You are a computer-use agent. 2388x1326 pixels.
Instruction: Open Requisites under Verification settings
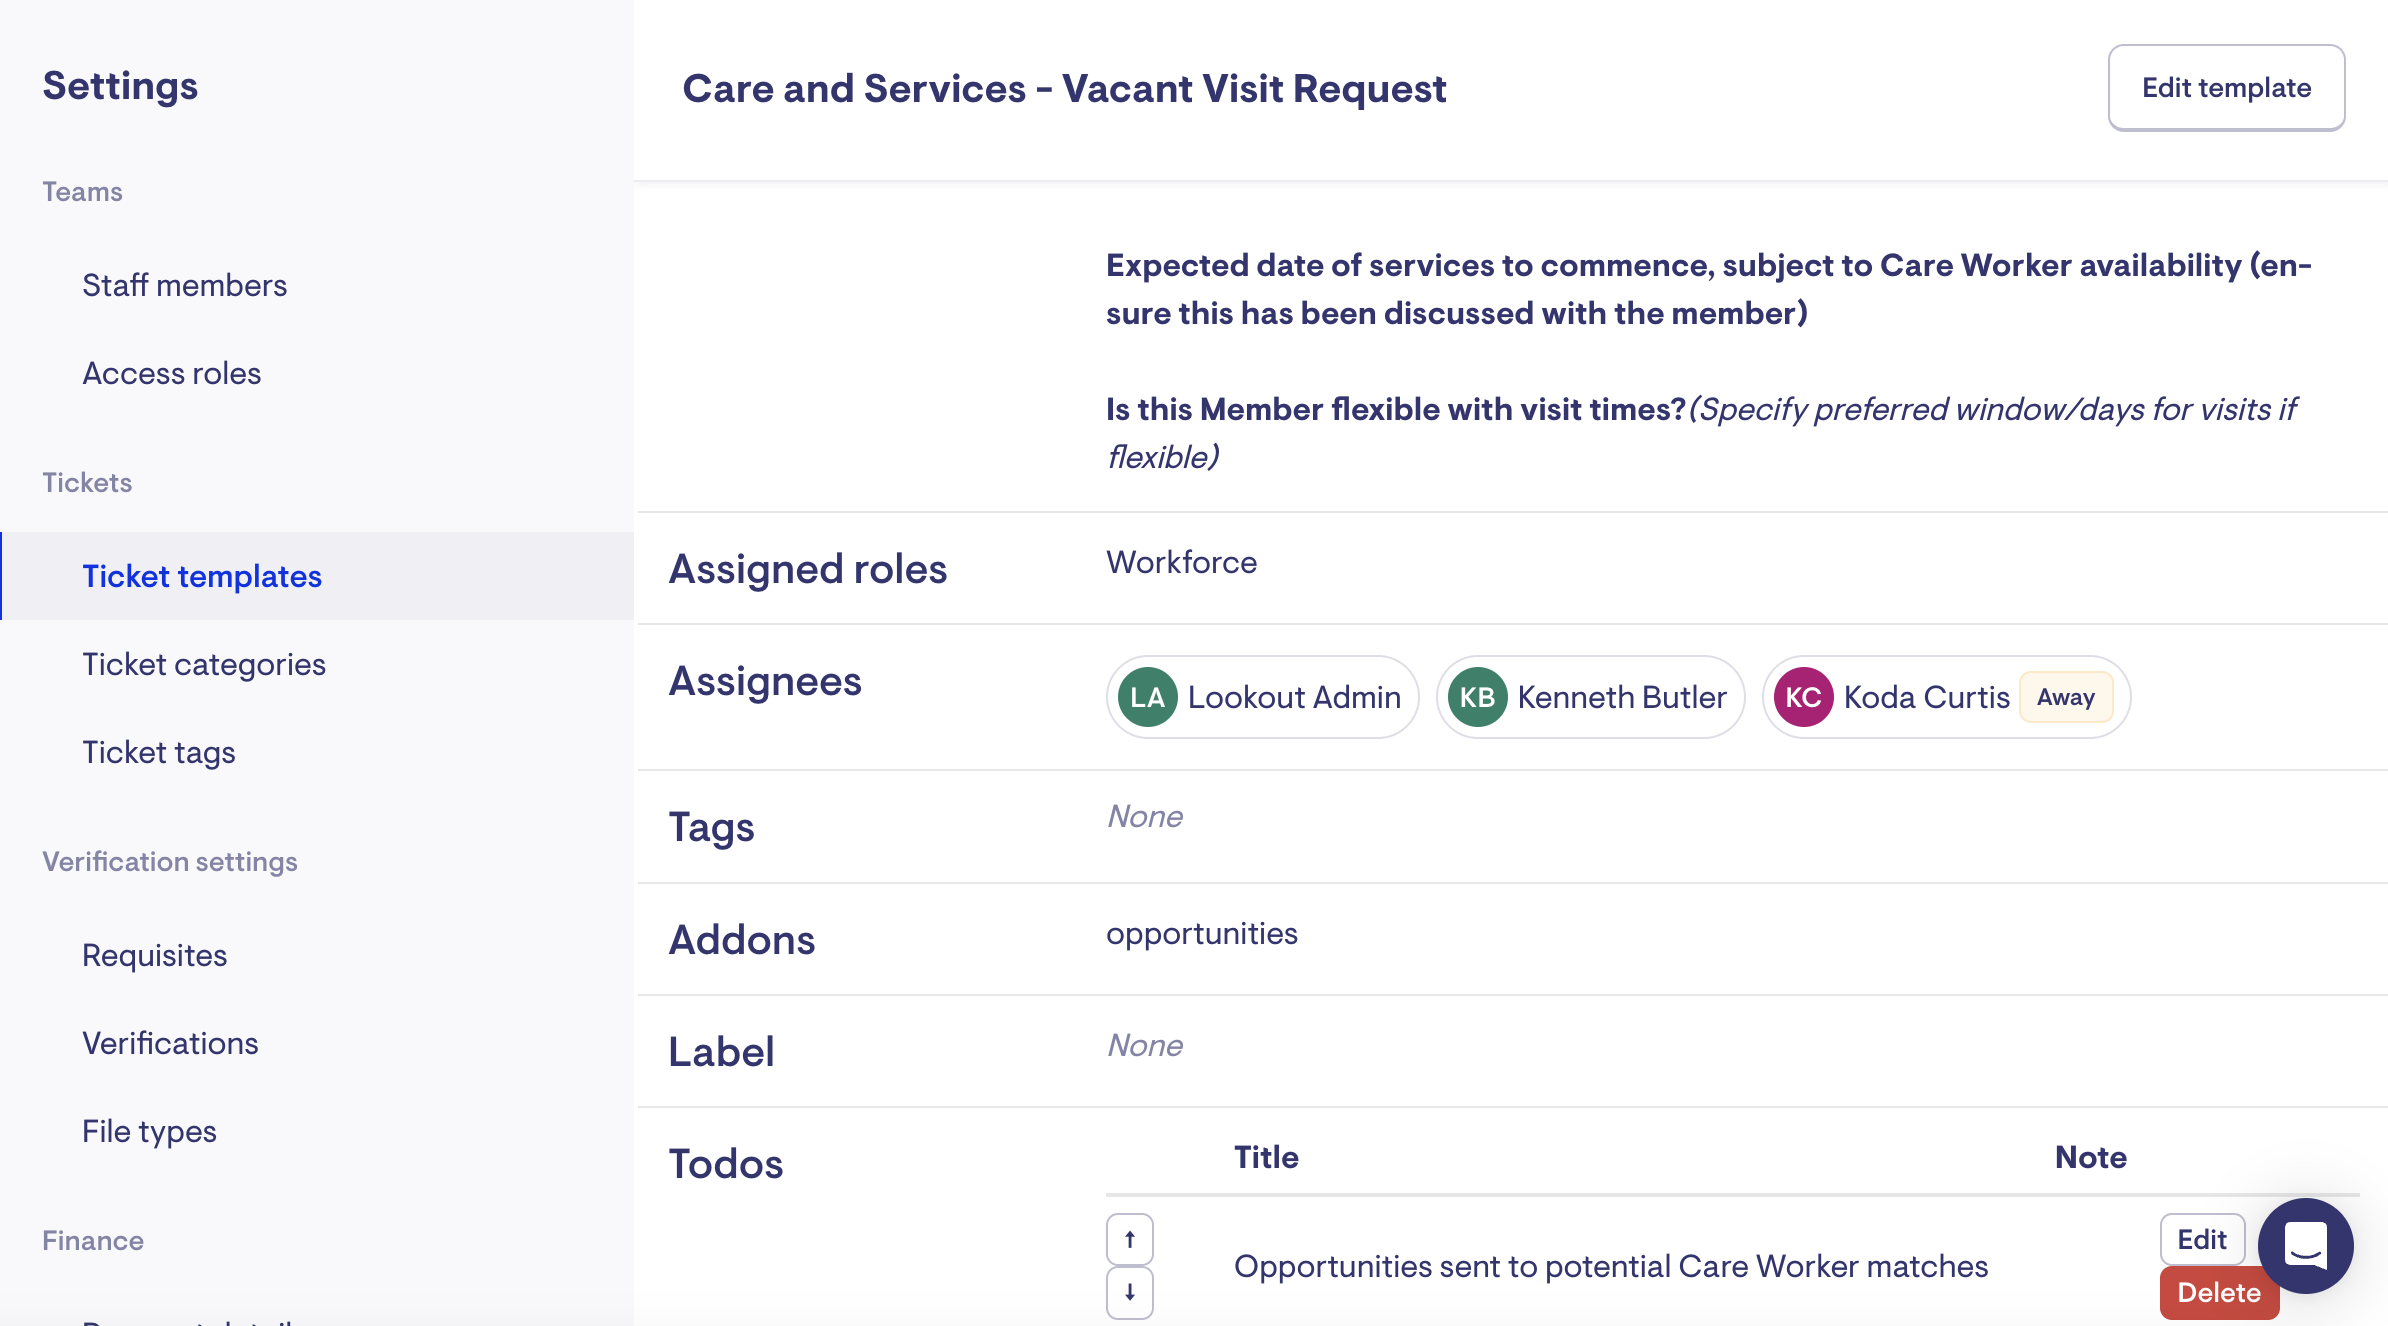click(x=155, y=955)
